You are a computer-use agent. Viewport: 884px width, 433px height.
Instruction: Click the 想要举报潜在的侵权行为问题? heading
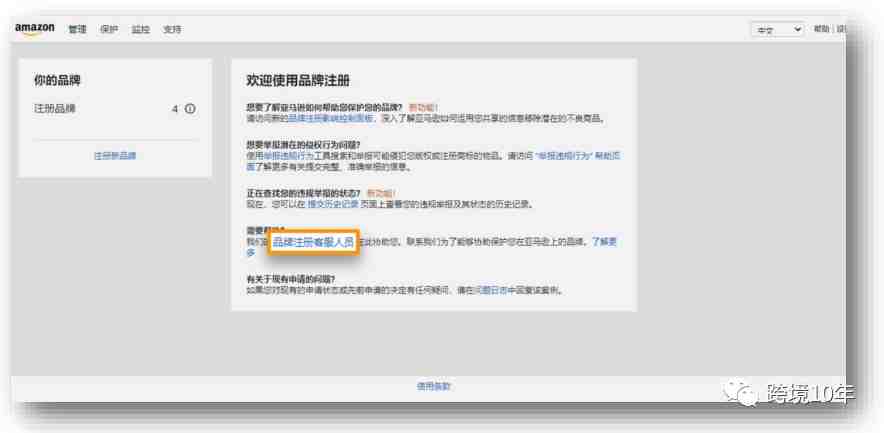tap(303, 145)
